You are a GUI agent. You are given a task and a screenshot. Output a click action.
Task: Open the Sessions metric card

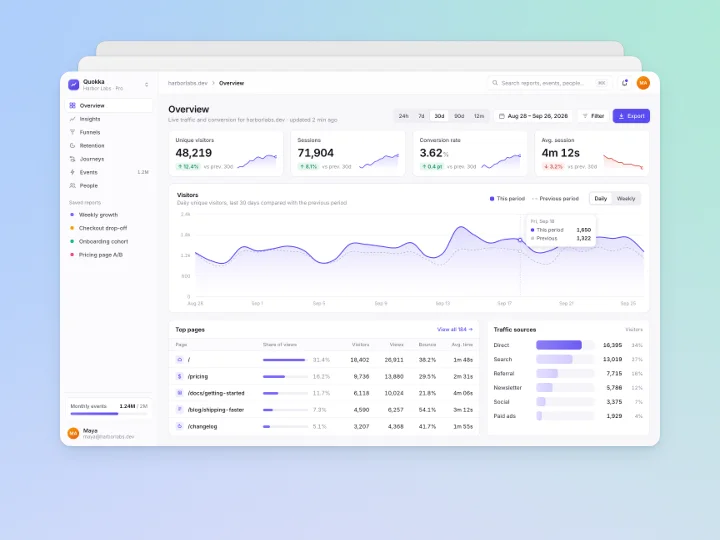point(348,154)
